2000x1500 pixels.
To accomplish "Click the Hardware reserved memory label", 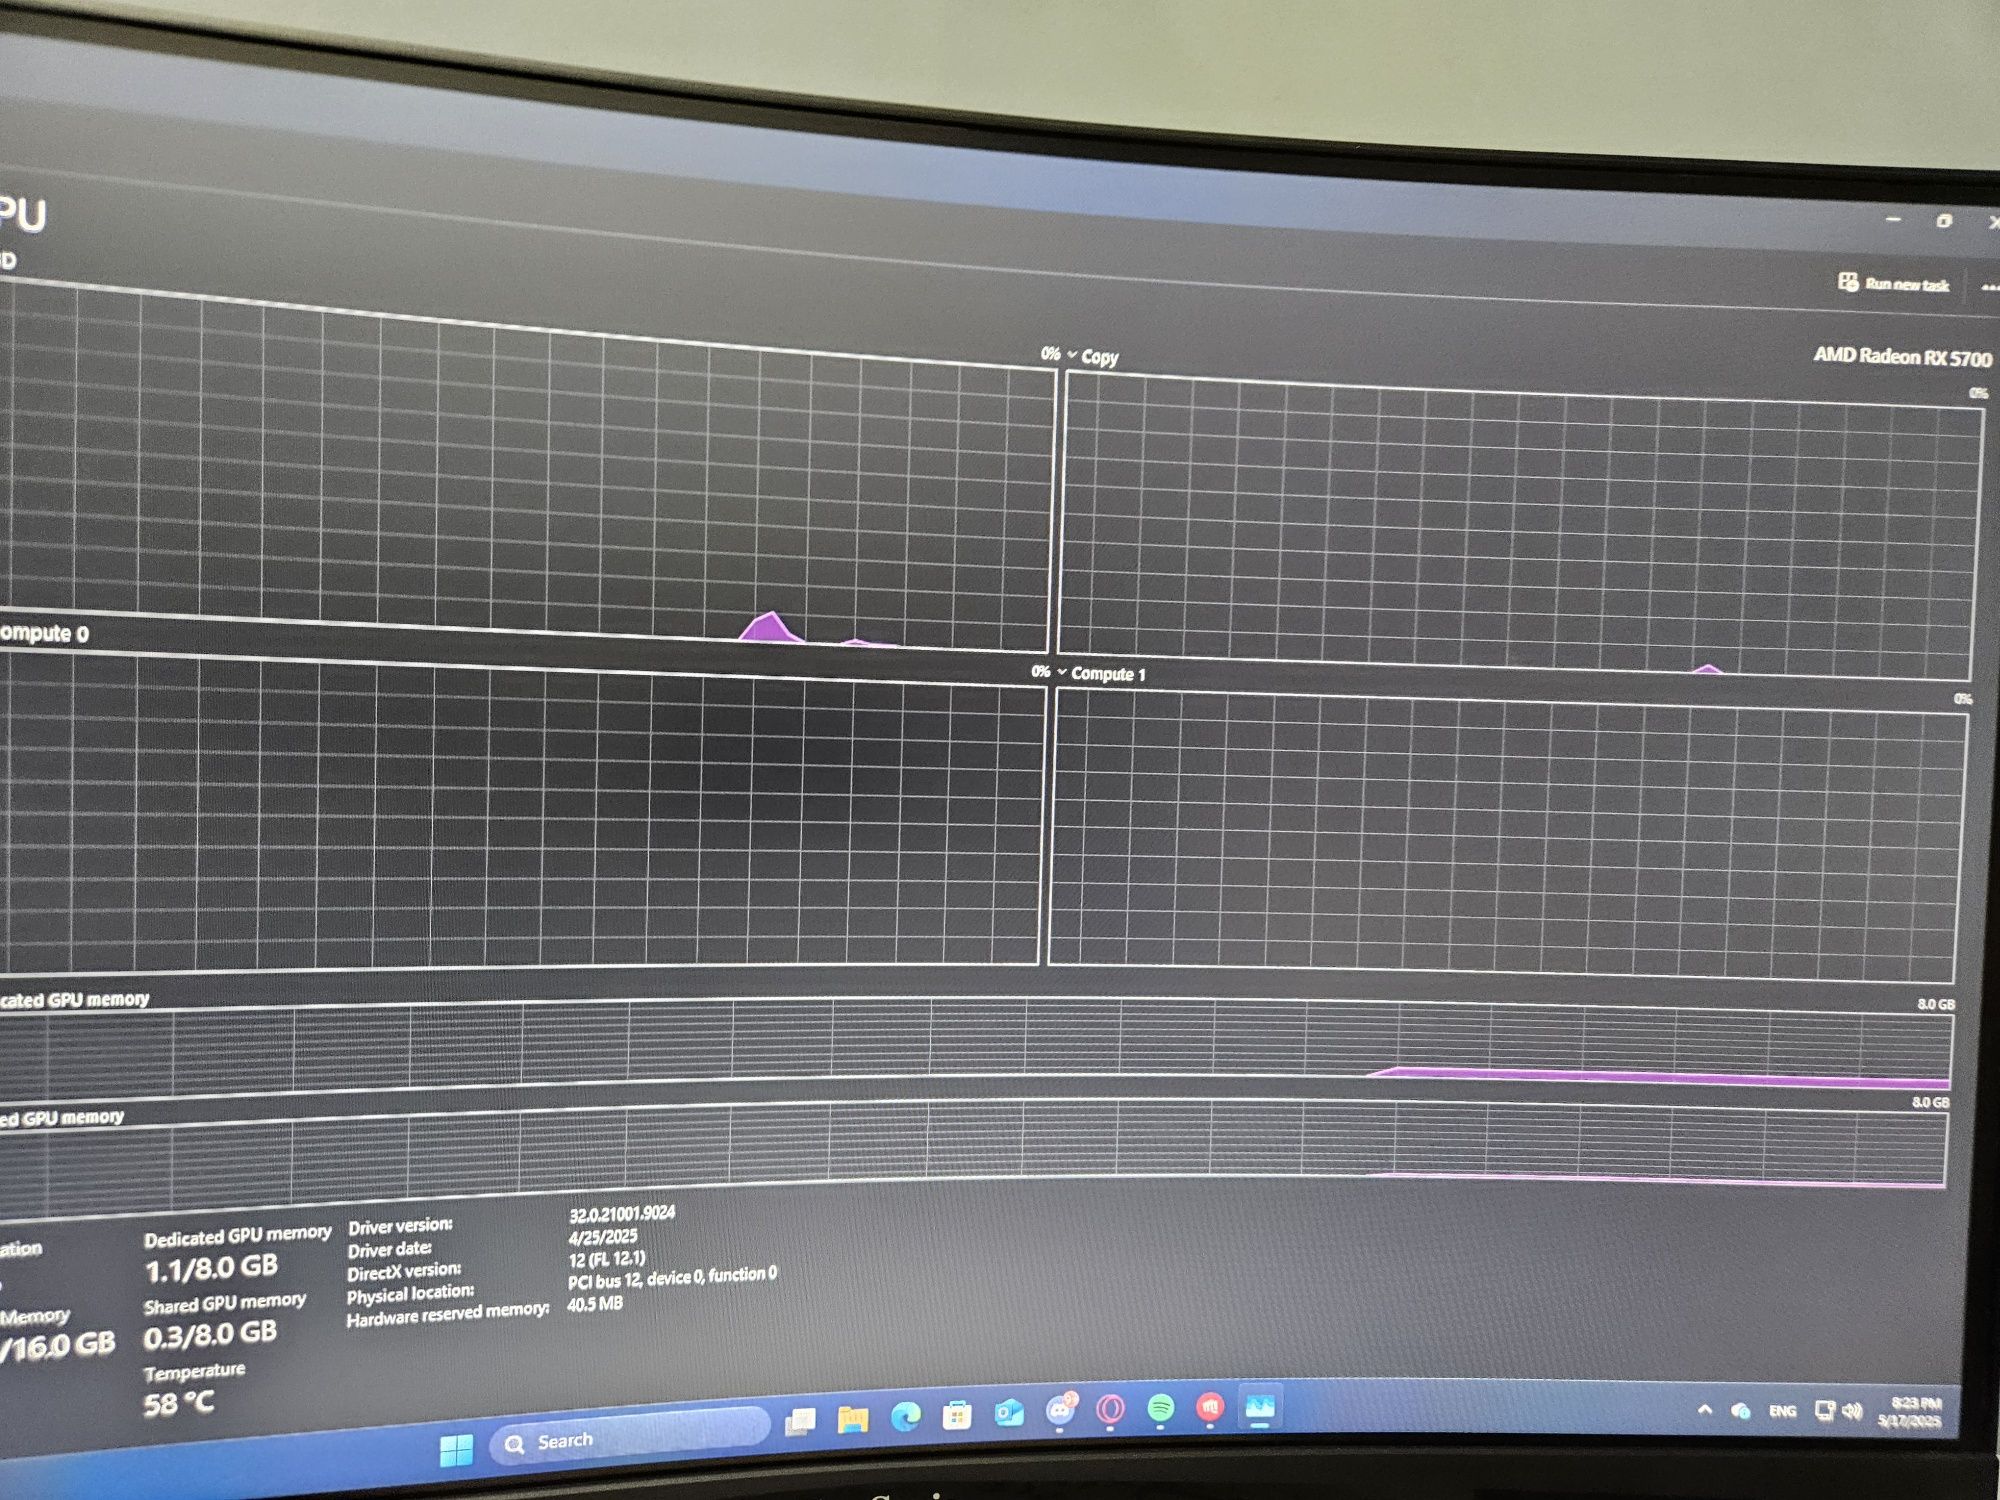I will click(x=448, y=1313).
